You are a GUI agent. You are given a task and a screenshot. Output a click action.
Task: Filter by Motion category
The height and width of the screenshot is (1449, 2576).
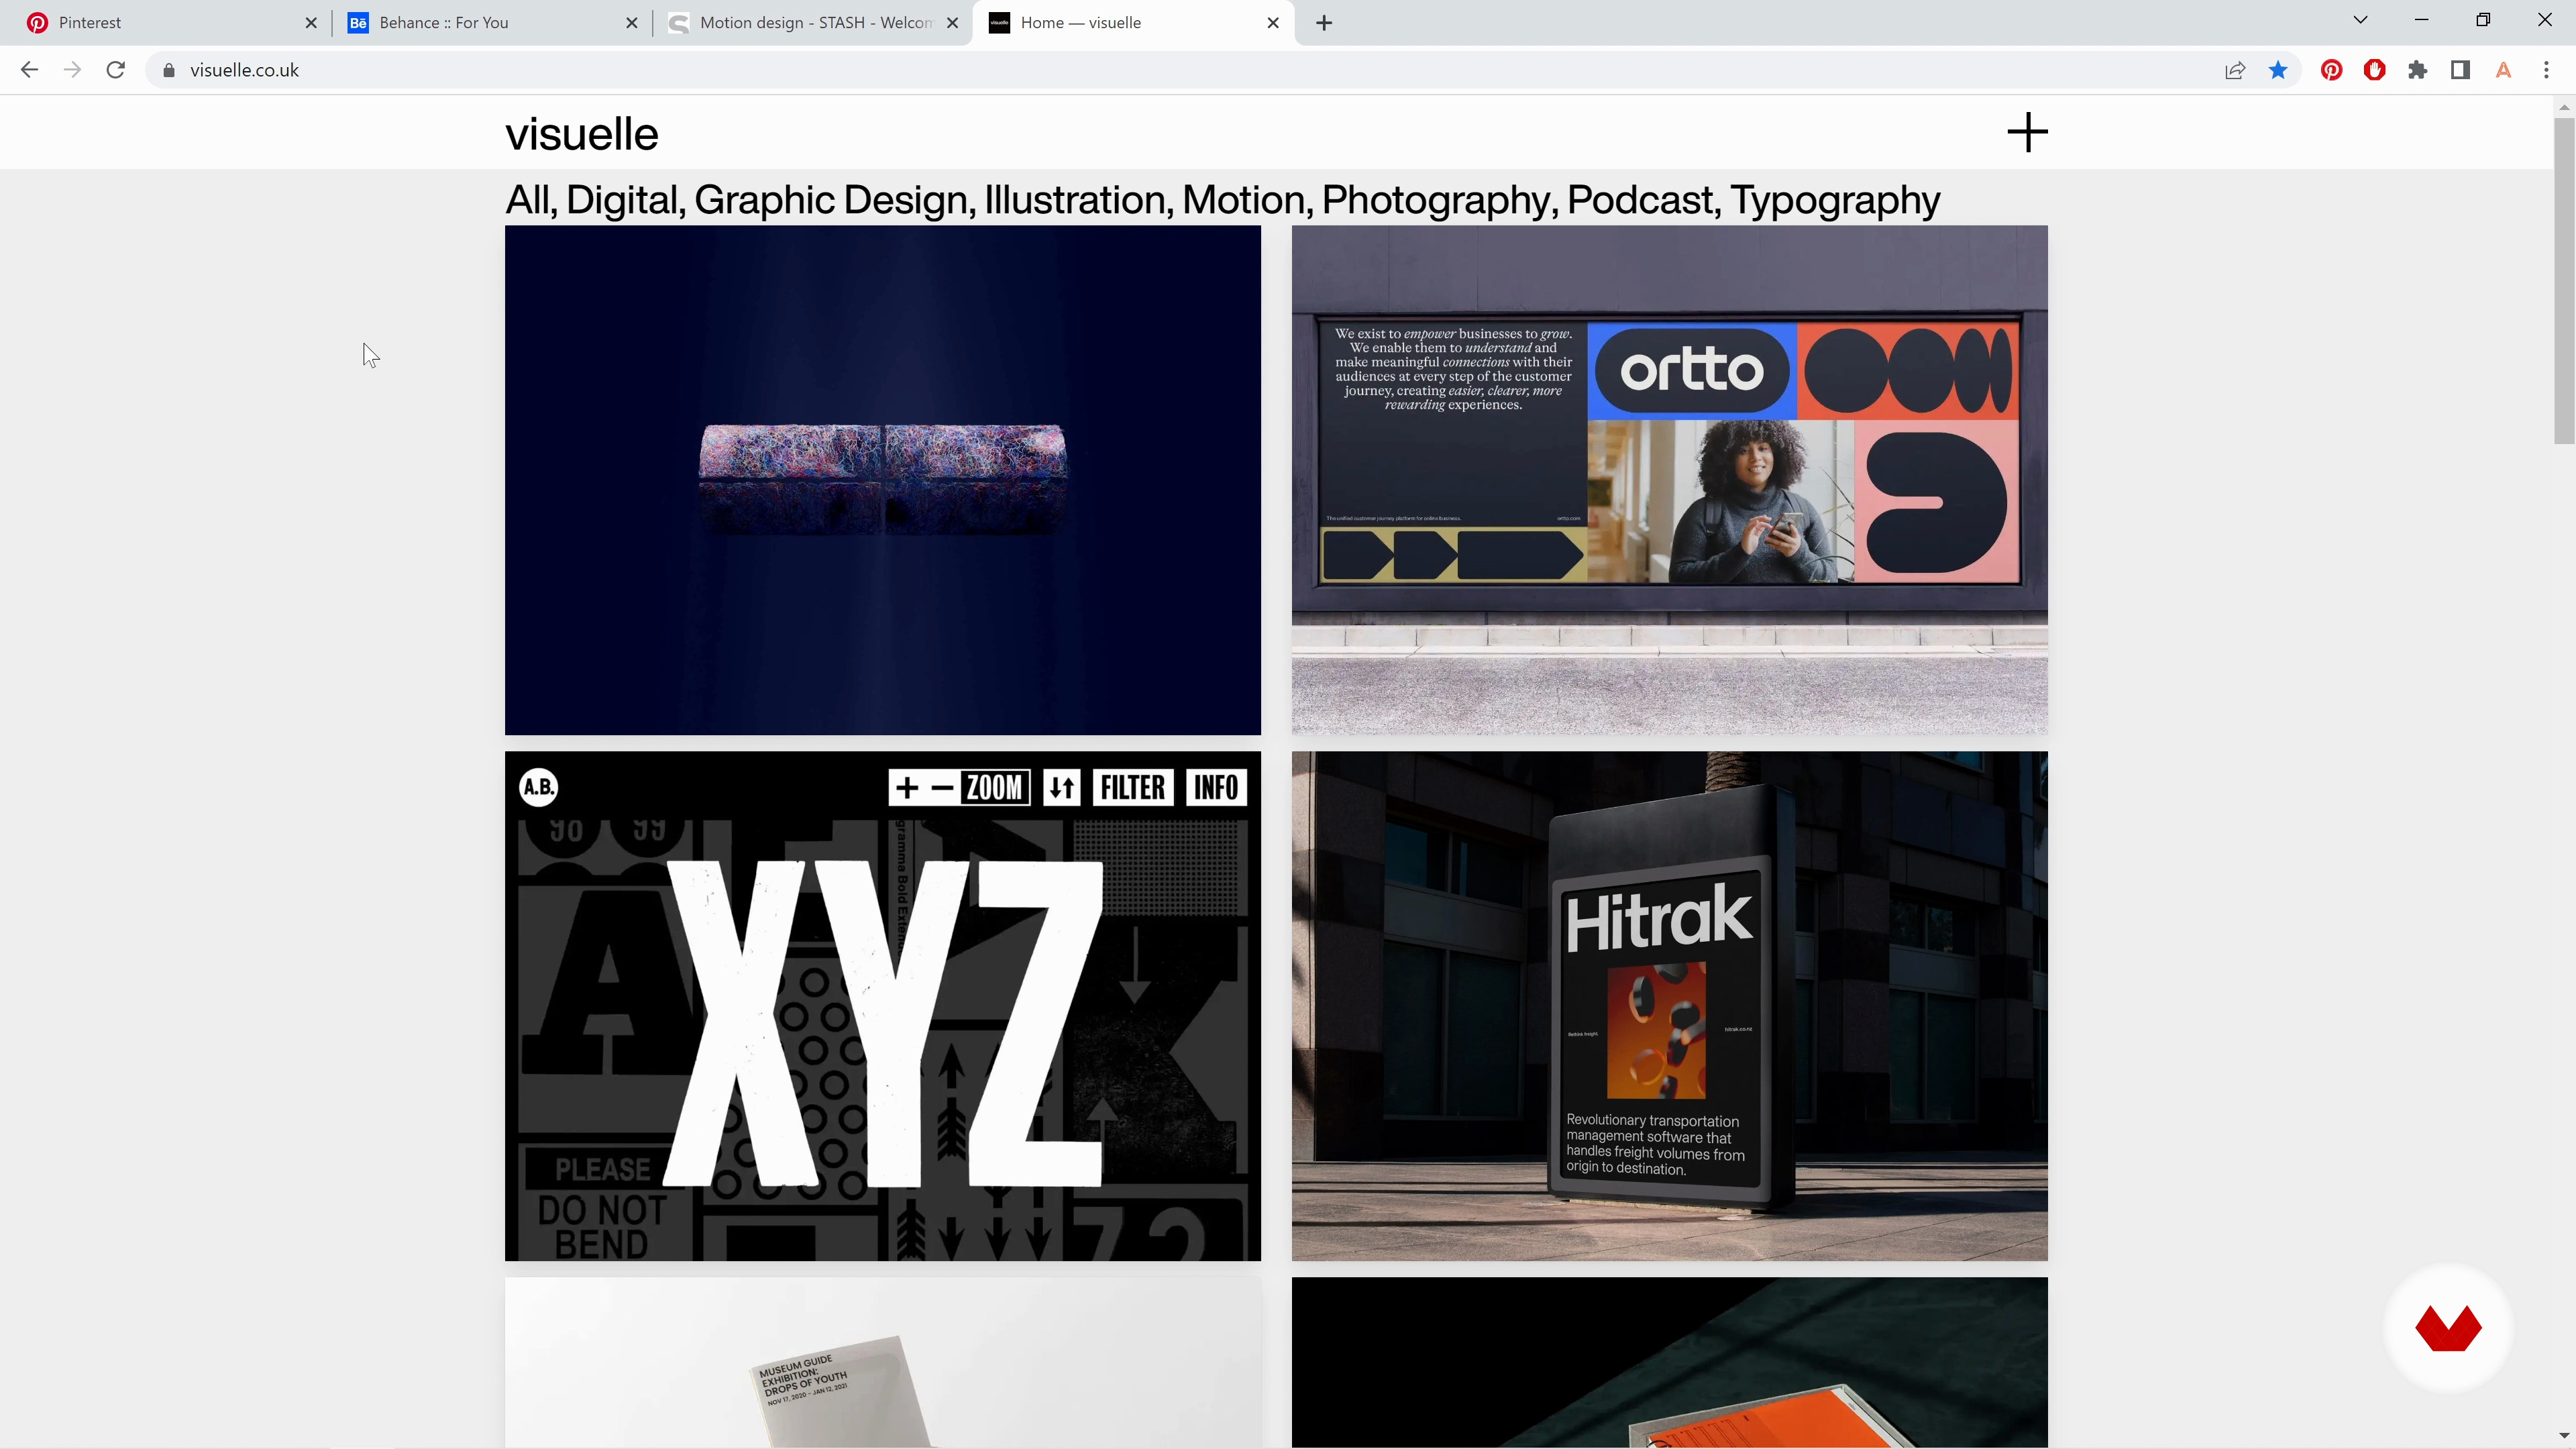coord(1244,200)
